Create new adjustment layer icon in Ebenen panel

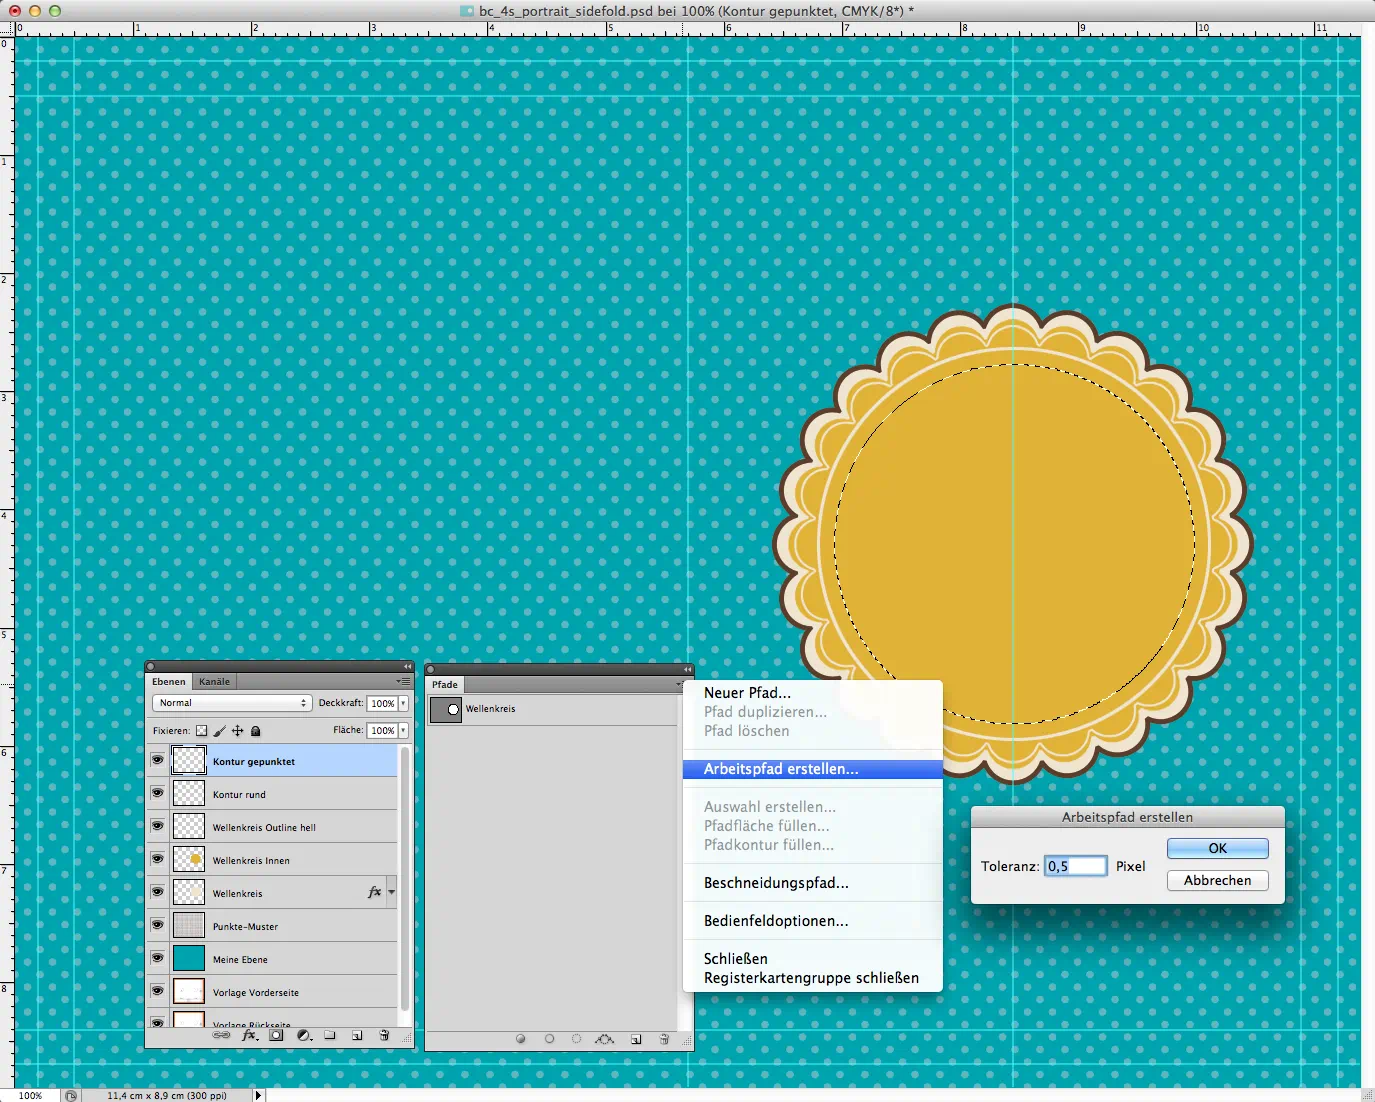(x=304, y=1036)
